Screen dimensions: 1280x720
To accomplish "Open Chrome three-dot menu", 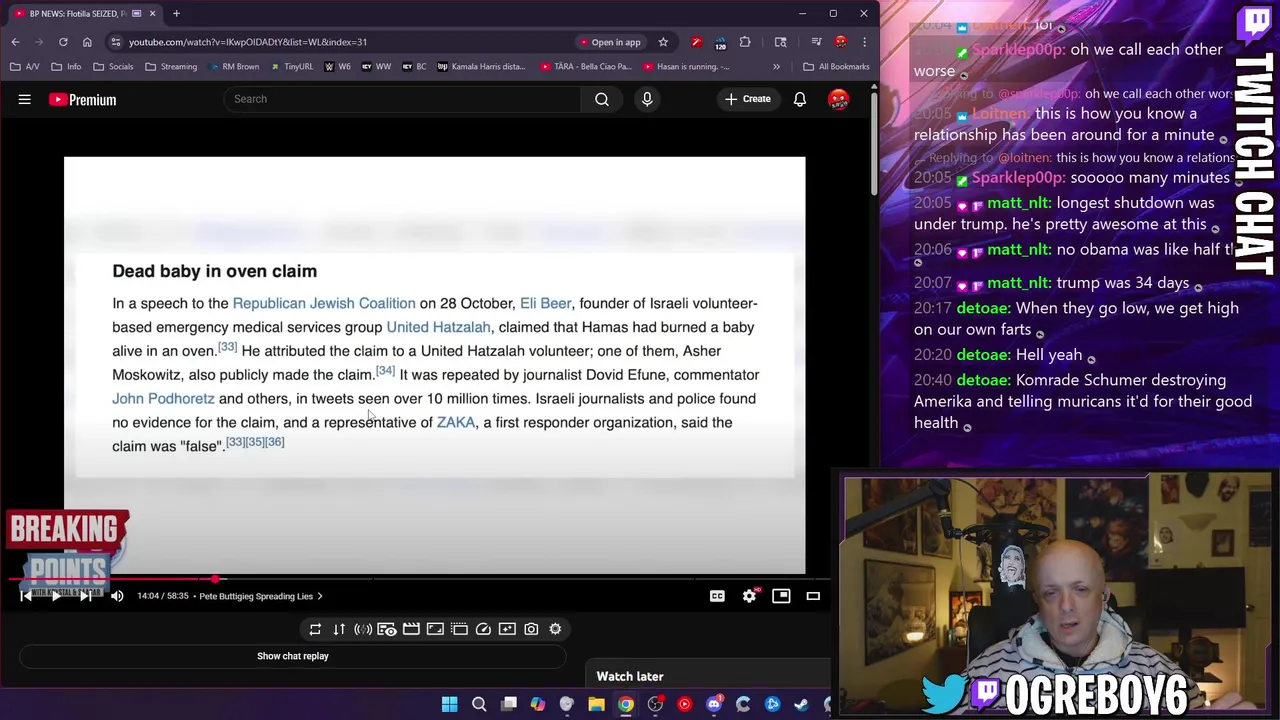I will pyautogui.click(x=864, y=42).
